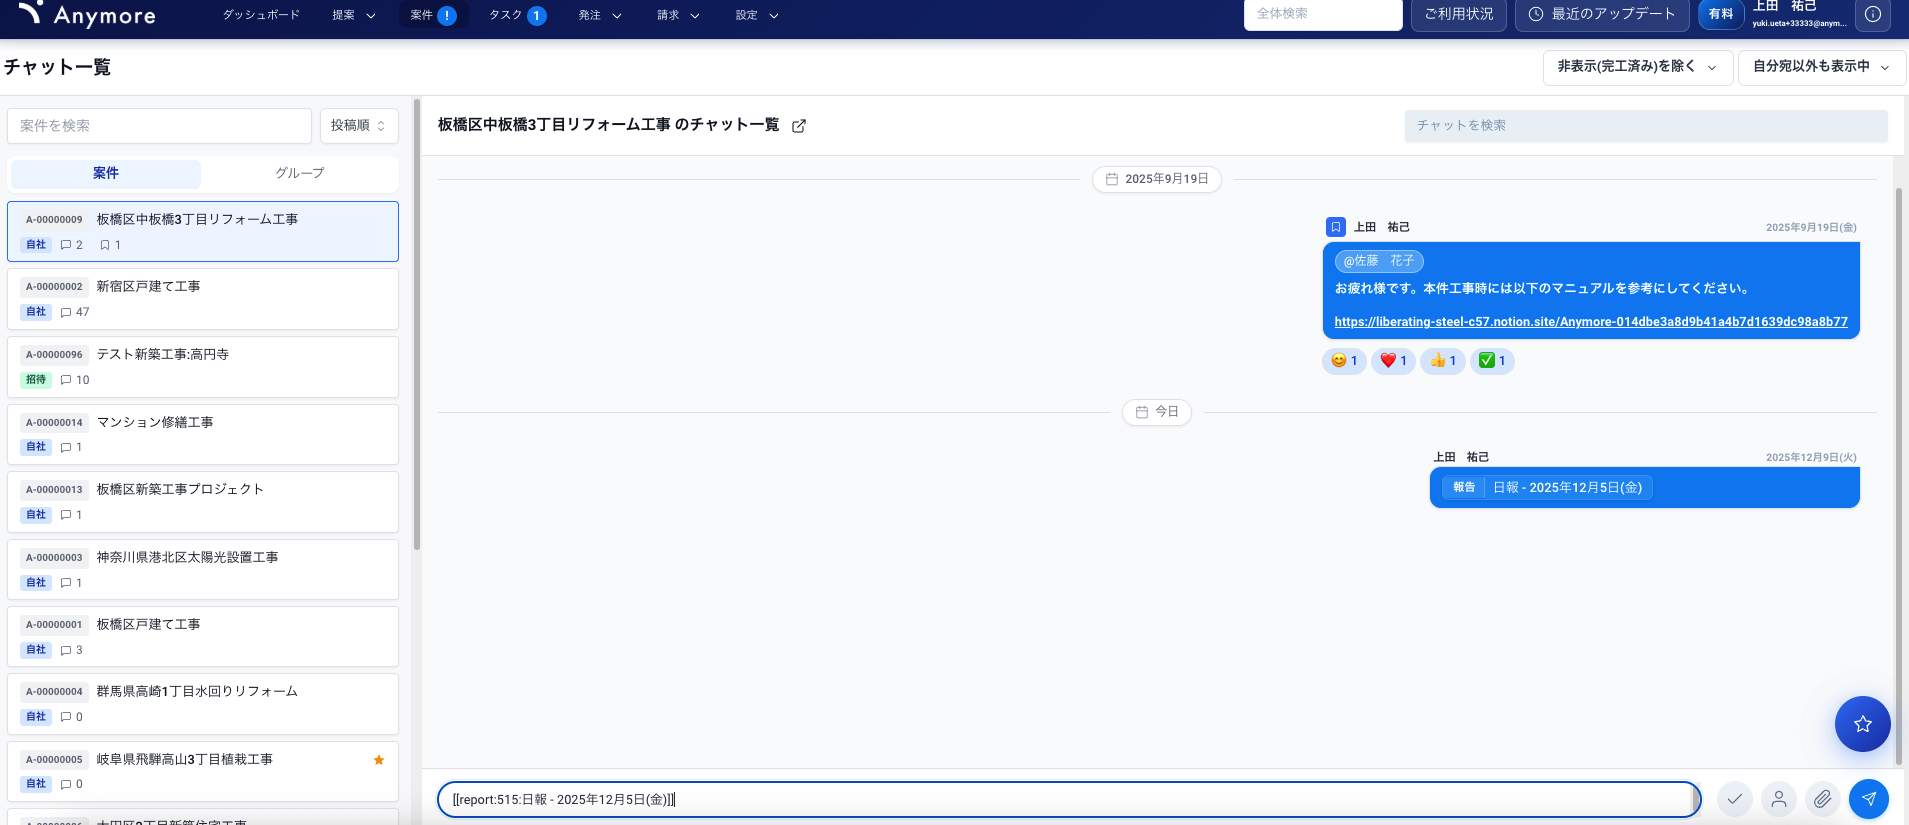Send message with paper plane icon

tap(1868, 799)
